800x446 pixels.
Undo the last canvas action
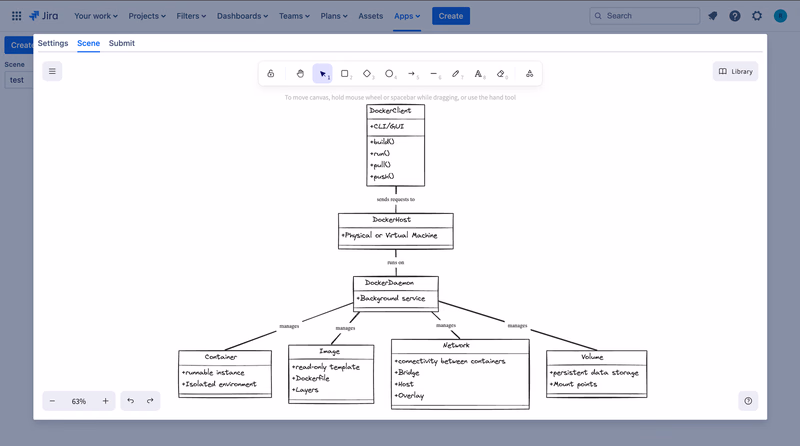131,401
